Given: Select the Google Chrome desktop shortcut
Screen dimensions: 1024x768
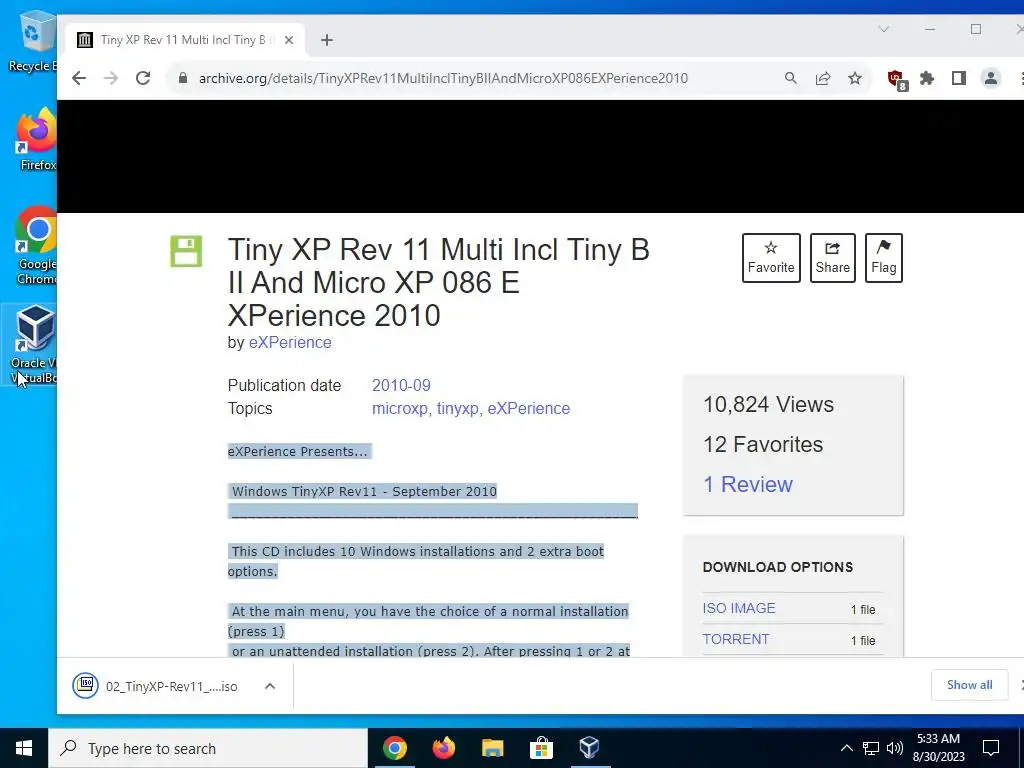Looking at the screenshot, I should click(37, 246).
